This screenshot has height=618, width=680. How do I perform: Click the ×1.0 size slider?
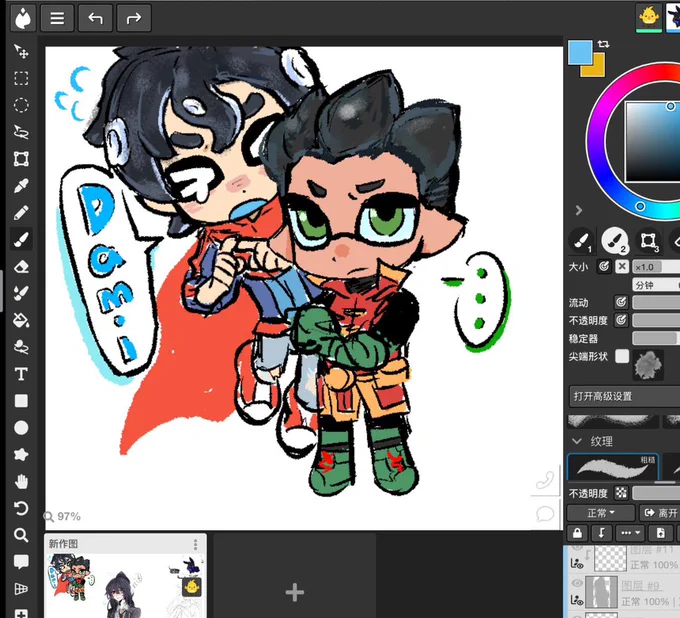[x=656, y=267]
